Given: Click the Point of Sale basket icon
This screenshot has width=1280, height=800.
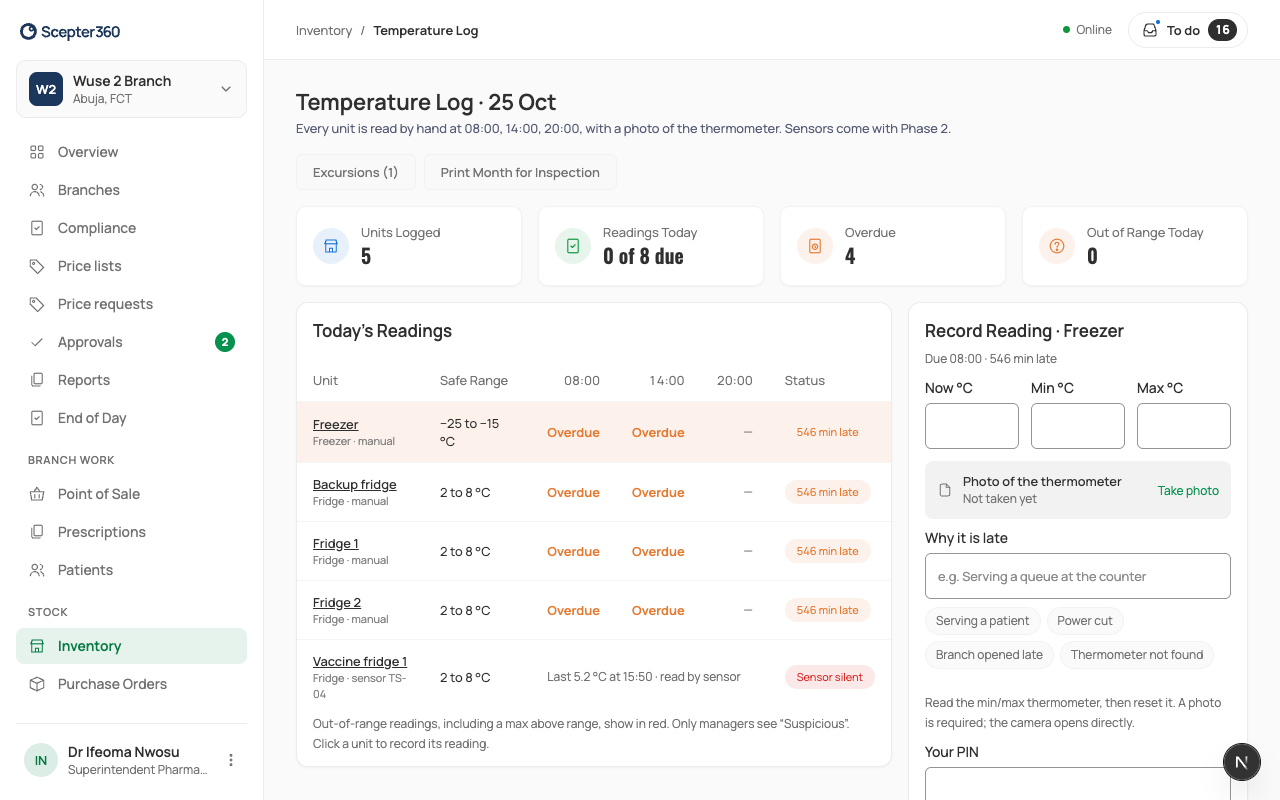Looking at the screenshot, I should [37, 494].
